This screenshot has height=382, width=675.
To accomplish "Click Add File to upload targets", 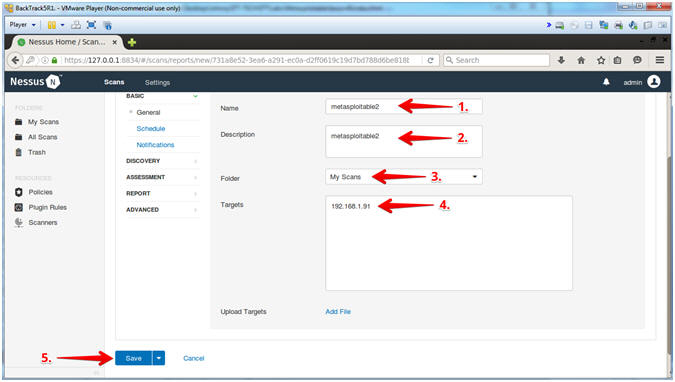I will pyautogui.click(x=338, y=311).
